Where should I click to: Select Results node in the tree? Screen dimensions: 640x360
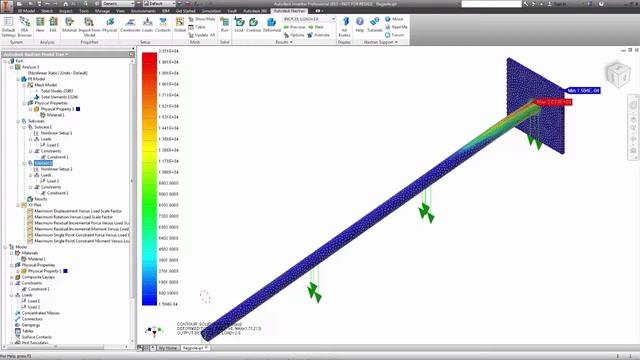click(40, 199)
